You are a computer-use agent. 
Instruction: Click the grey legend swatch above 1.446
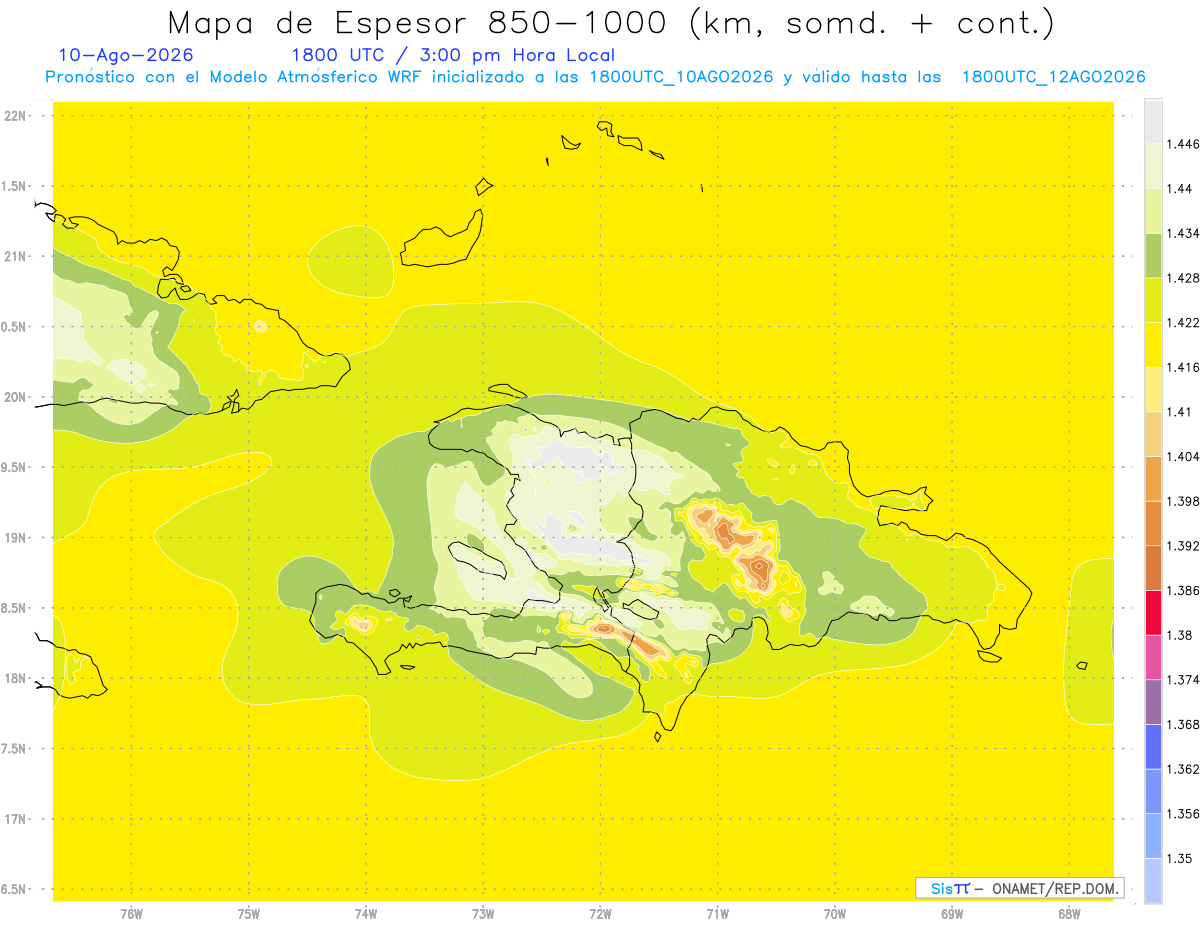click(x=1153, y=121)
